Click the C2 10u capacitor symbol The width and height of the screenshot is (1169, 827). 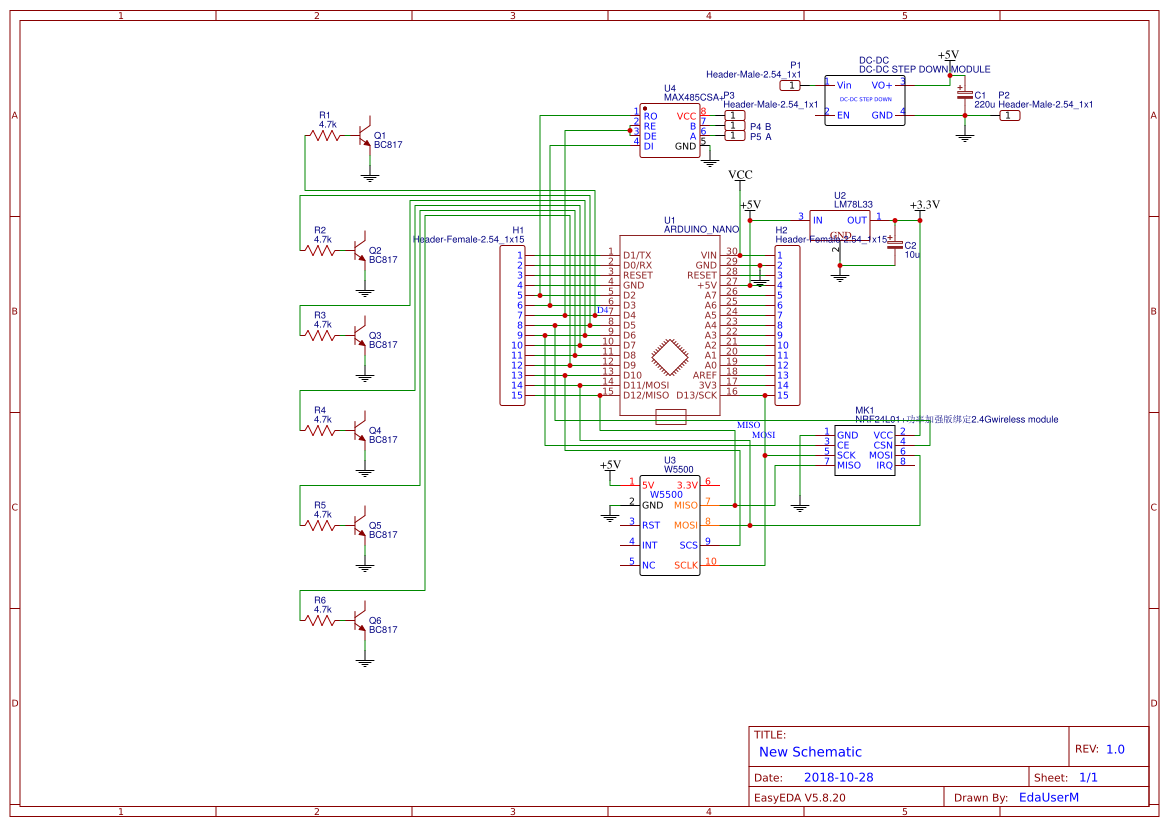[x=896, y=245]
